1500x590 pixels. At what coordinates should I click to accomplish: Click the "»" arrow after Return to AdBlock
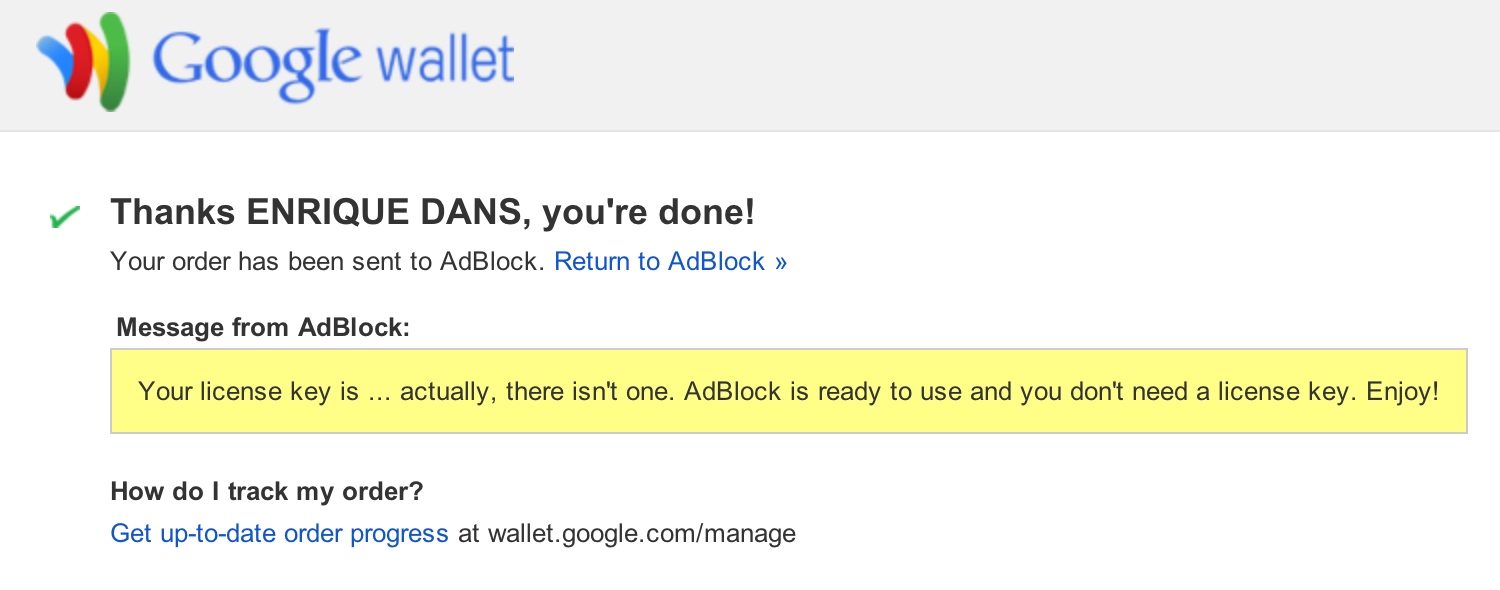780,262
